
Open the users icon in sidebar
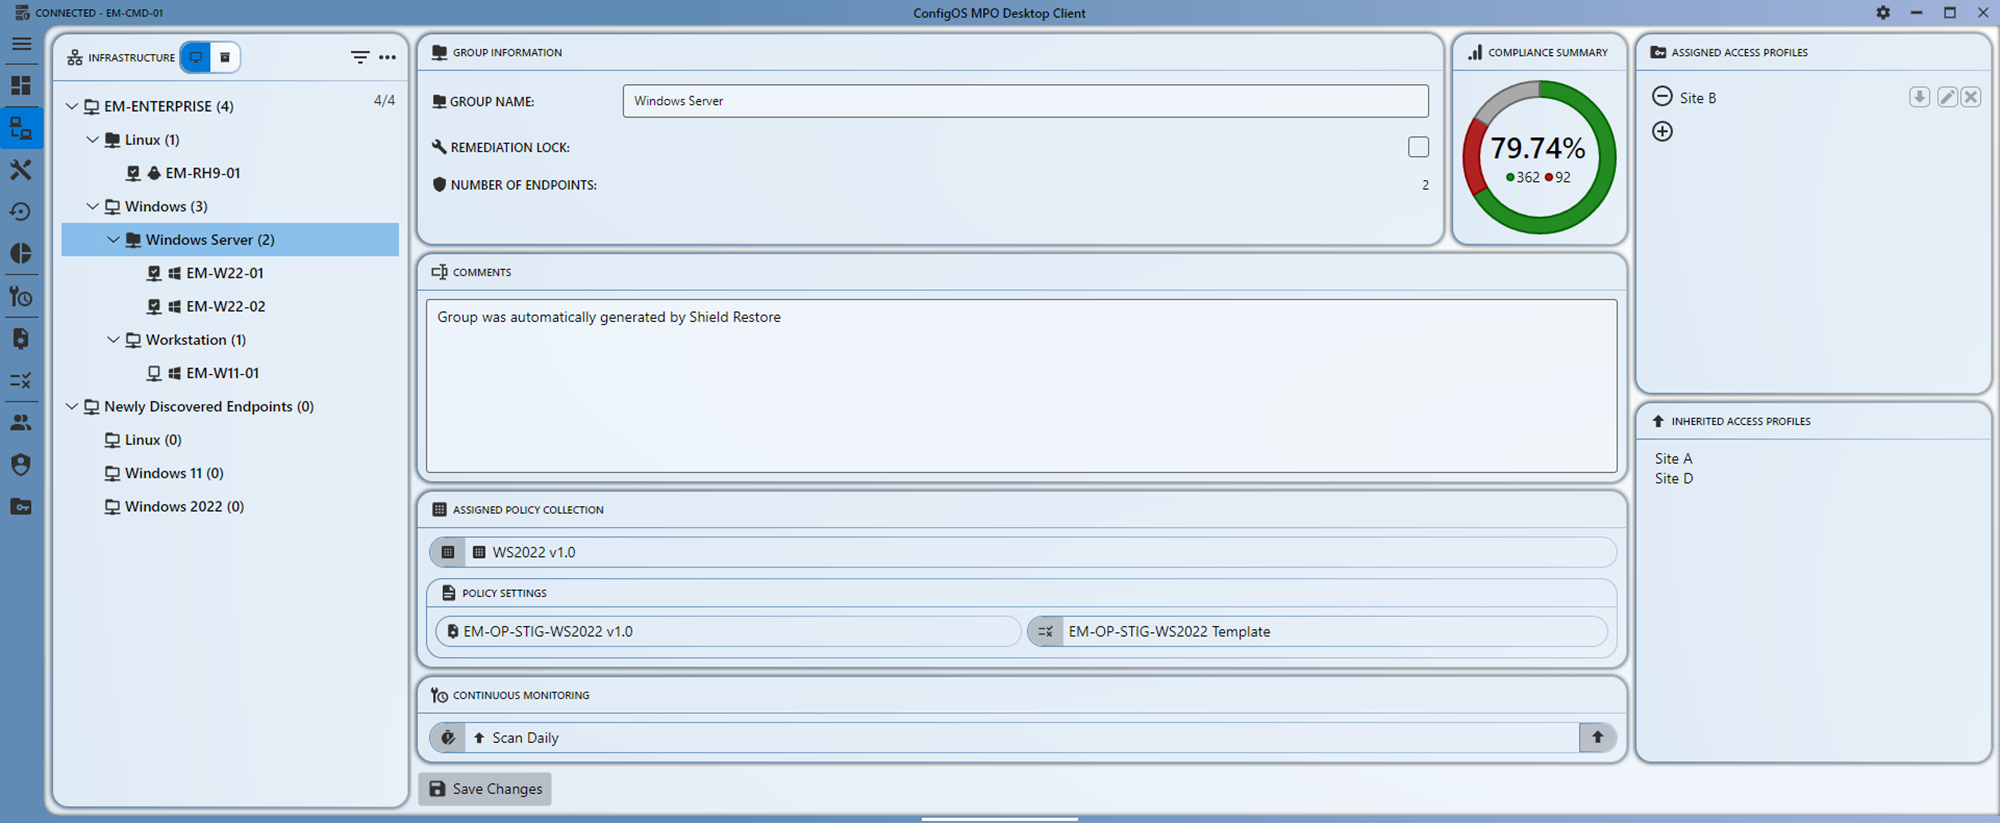pos(21,422)
